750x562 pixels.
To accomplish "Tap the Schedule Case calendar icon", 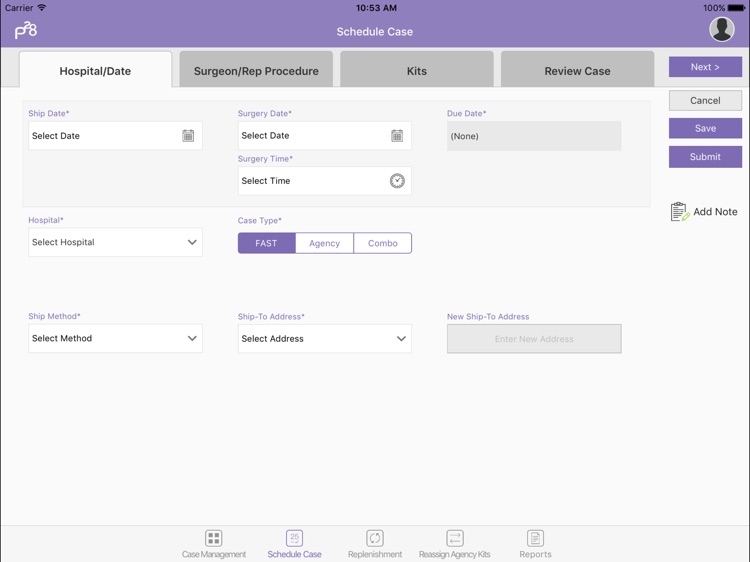I will click(x=294, y=538).
